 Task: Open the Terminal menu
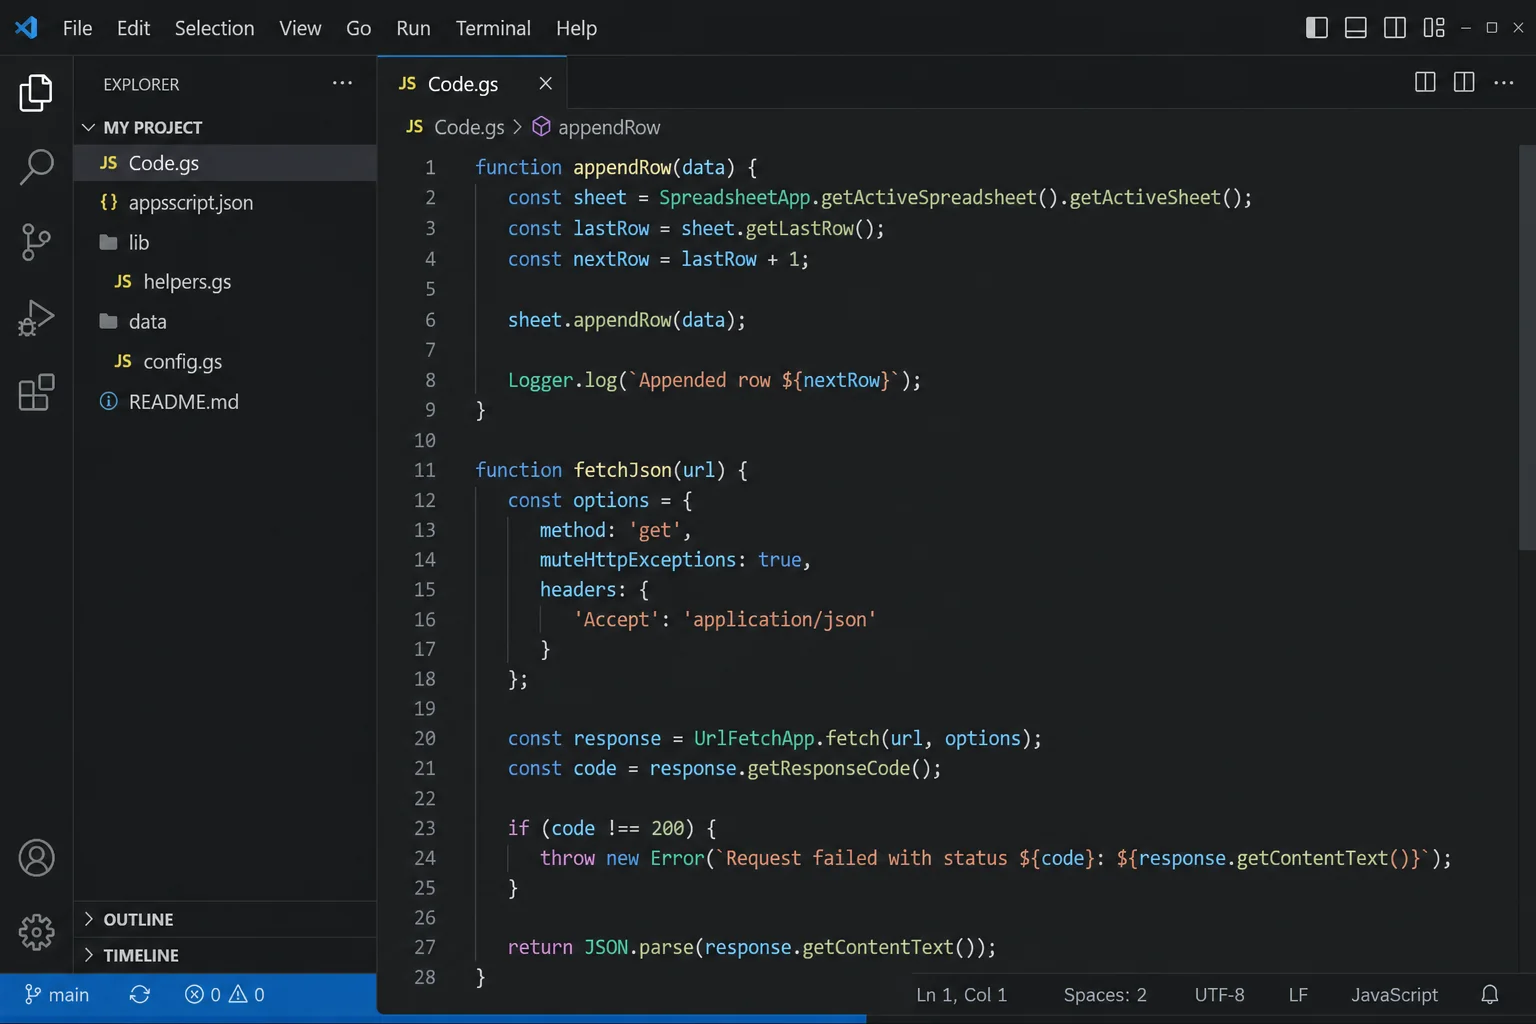[493, 28]
